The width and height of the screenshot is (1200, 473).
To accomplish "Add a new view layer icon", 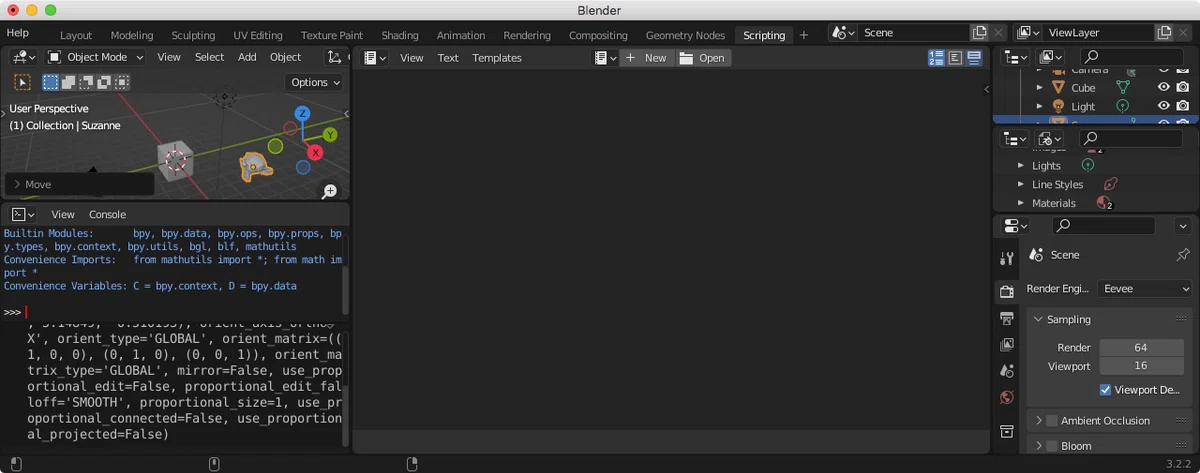I will 1164,33.
